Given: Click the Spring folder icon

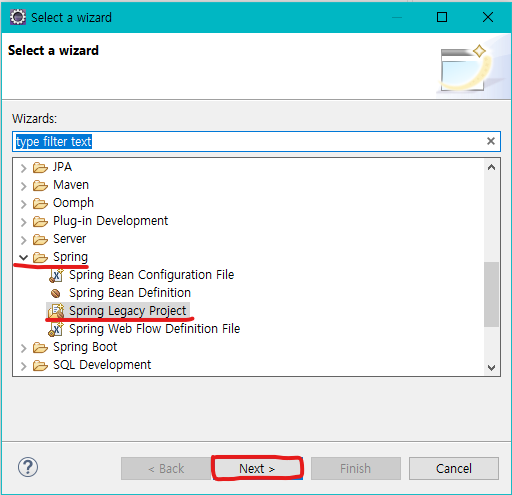Looking at the screenshot, I should pyautogui.click(x=40, y=258).
